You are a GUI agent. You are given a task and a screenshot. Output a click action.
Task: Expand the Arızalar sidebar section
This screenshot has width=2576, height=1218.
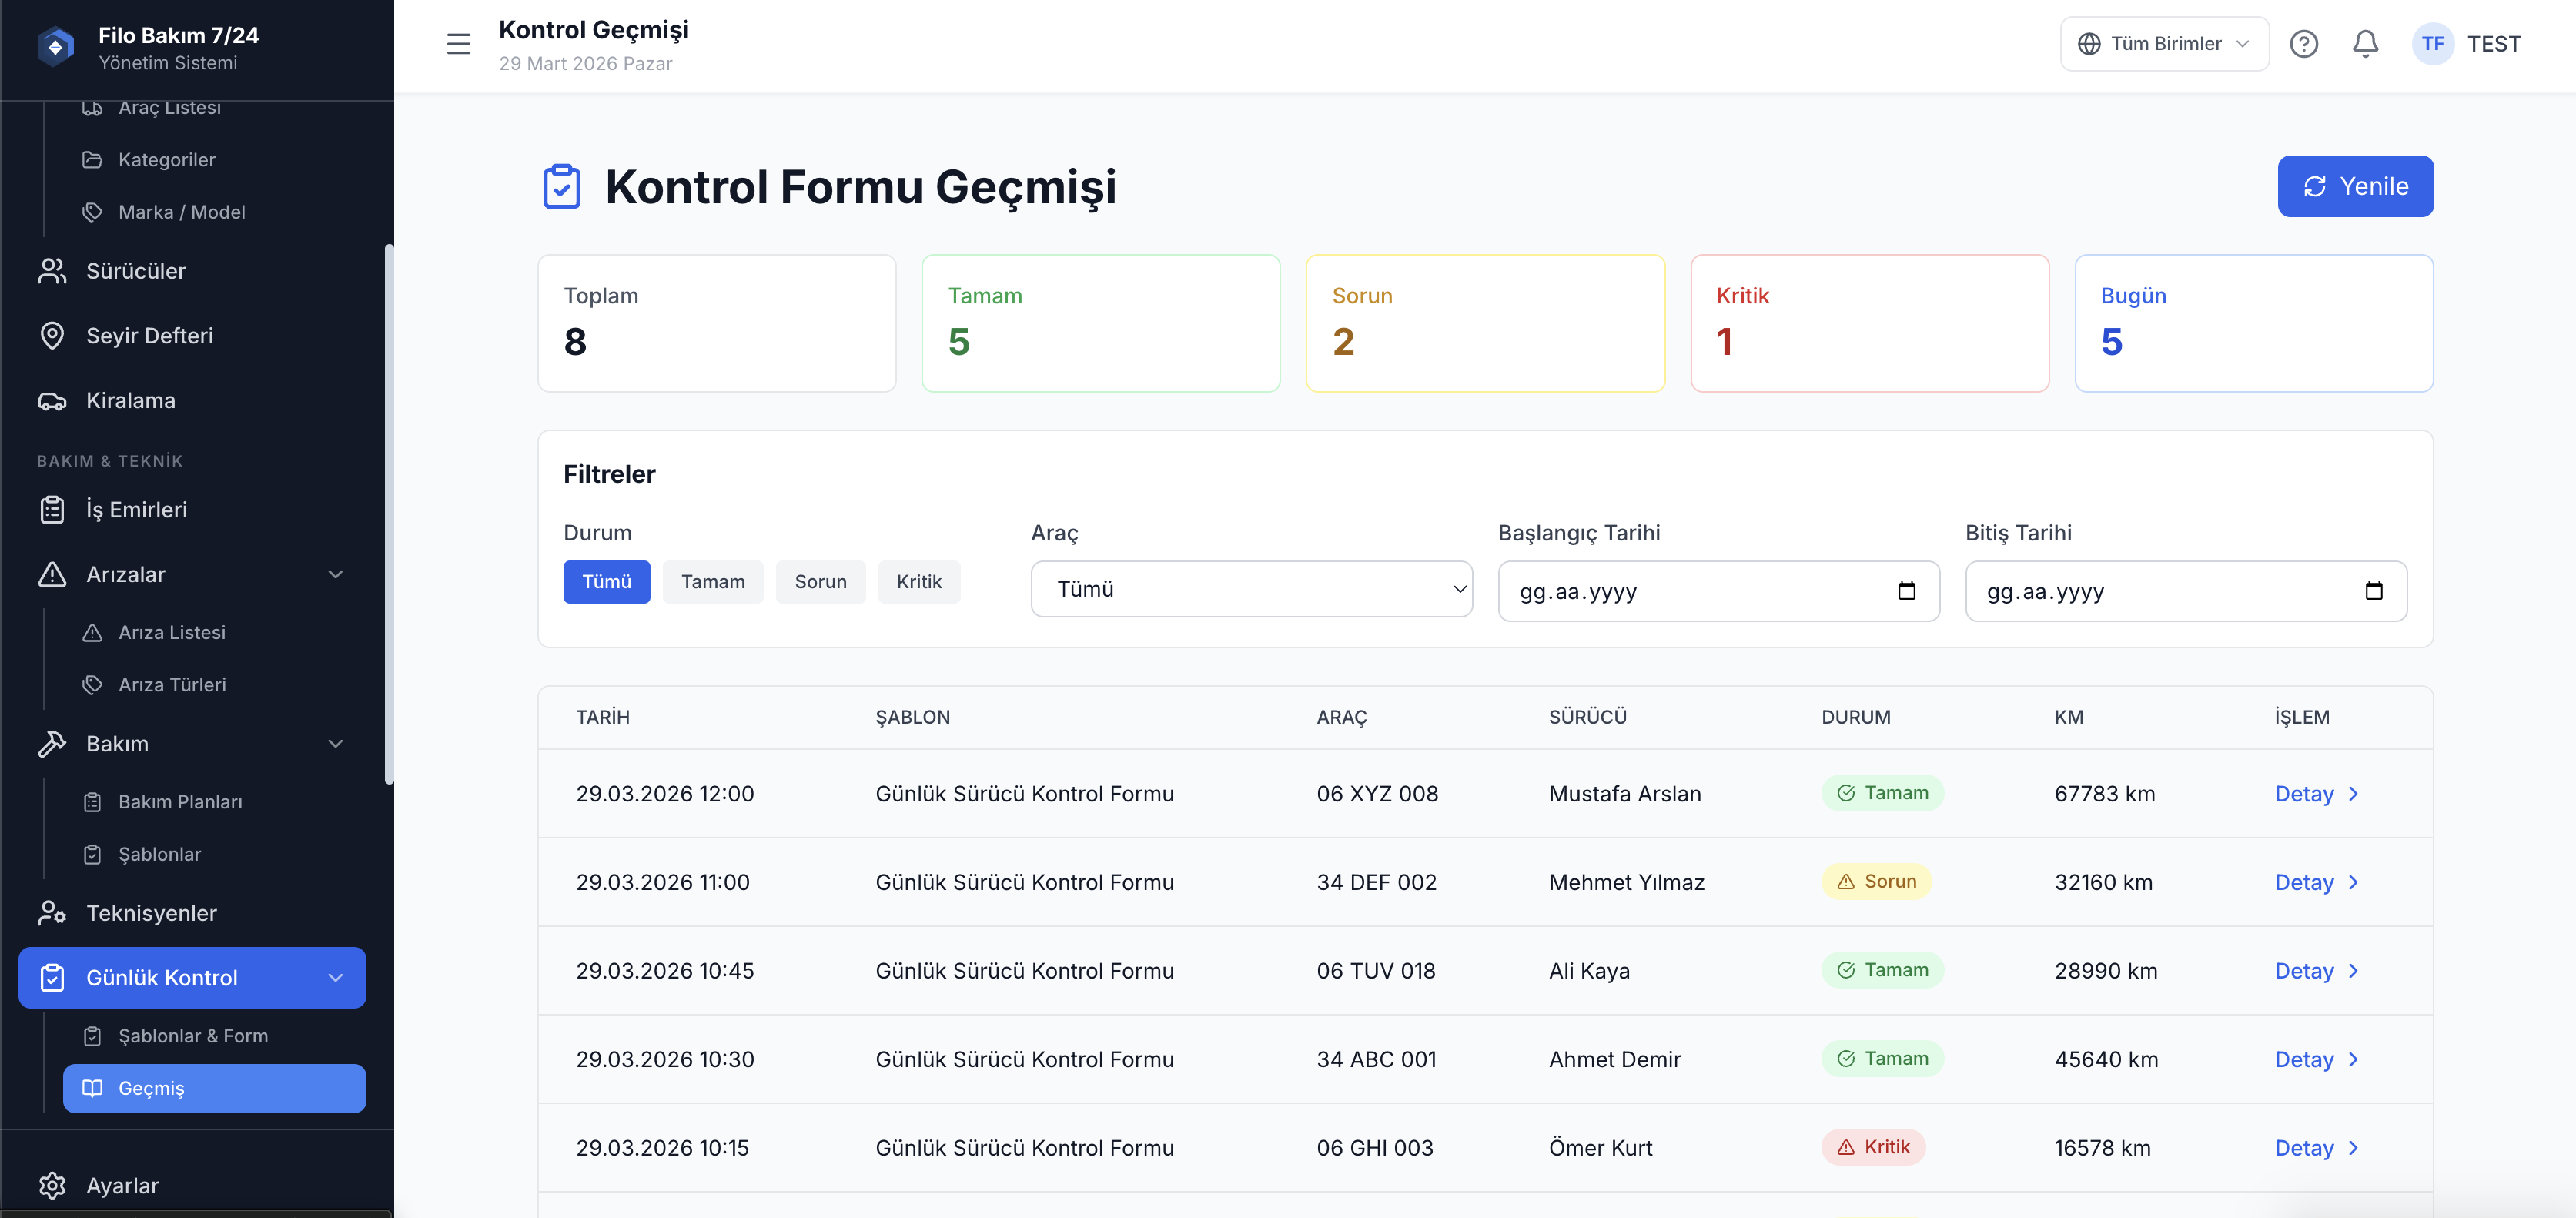coord(336,574)
